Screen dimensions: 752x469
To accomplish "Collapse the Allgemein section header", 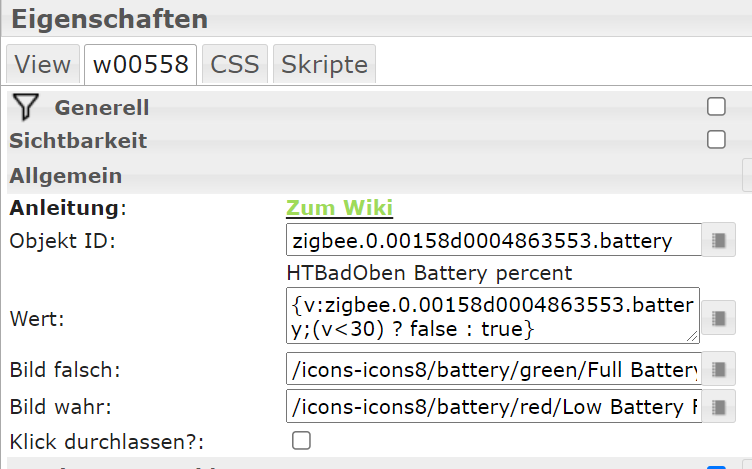I will click(66, 175).
